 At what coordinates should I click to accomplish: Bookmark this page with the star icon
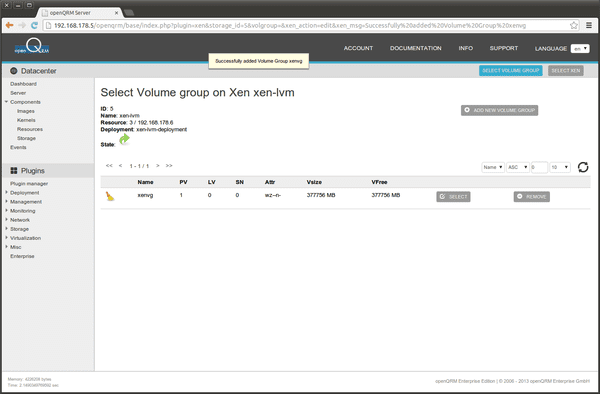[574, 25]
